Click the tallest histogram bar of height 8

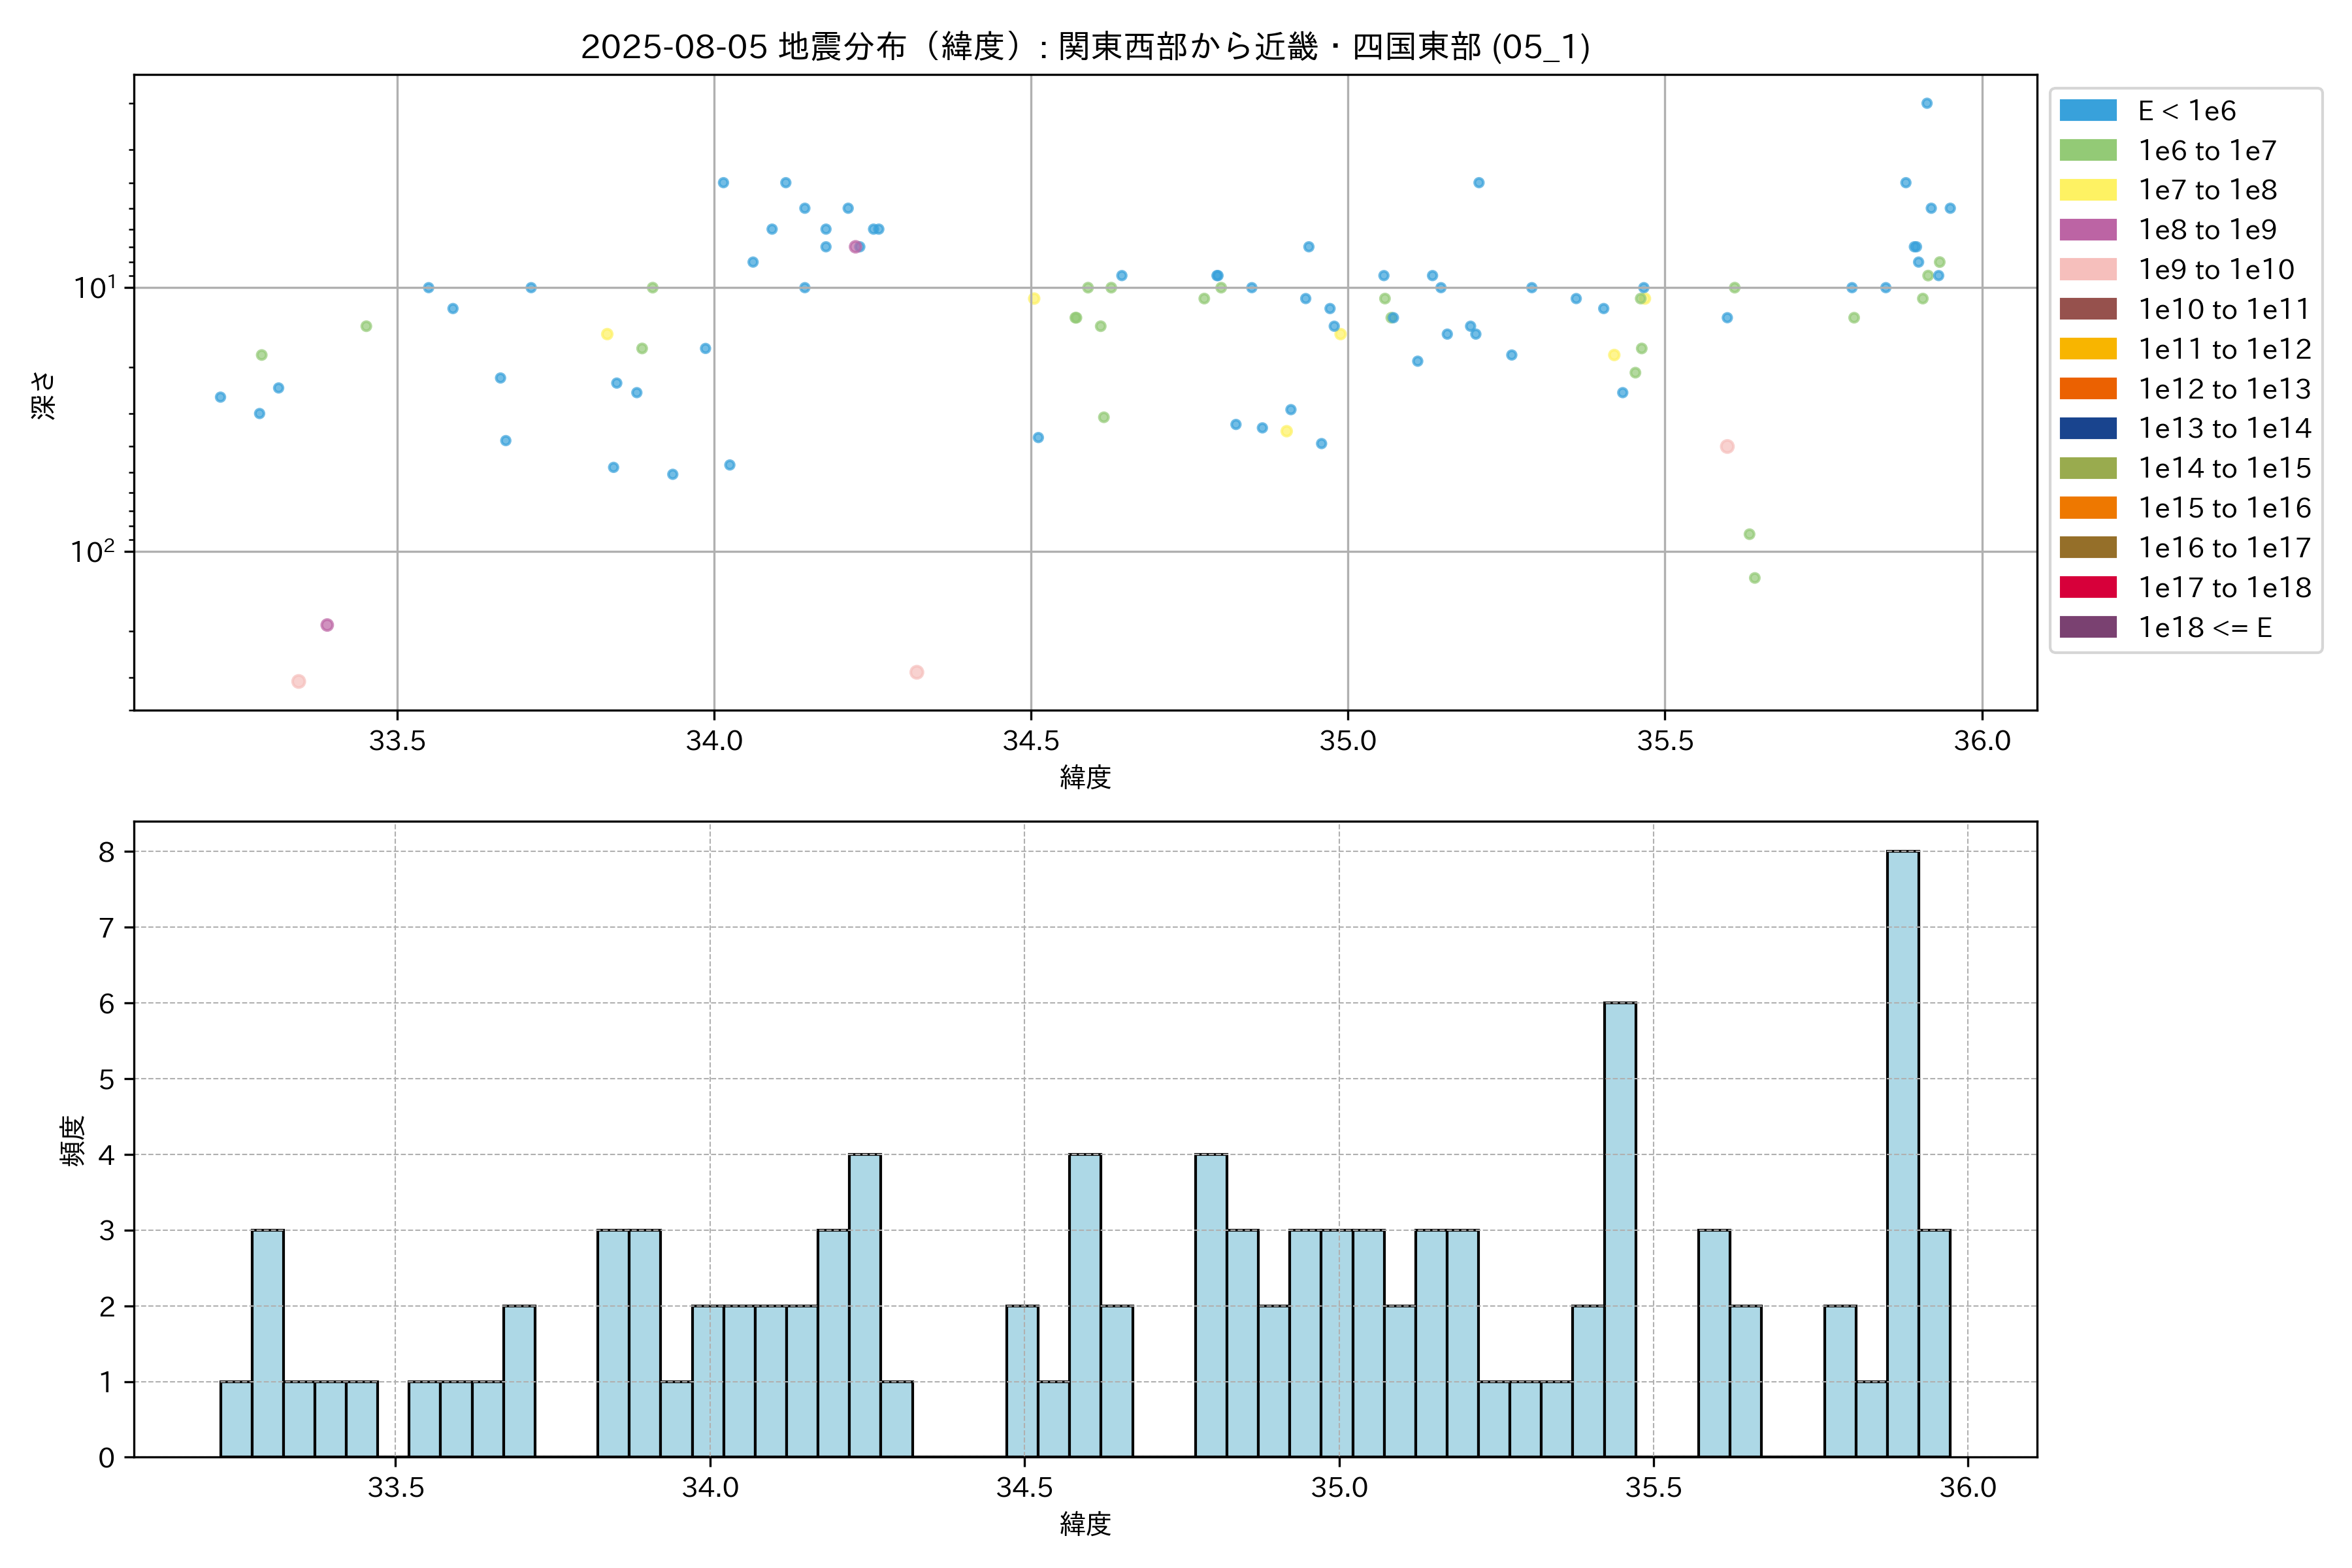tap(1902, 1154)
